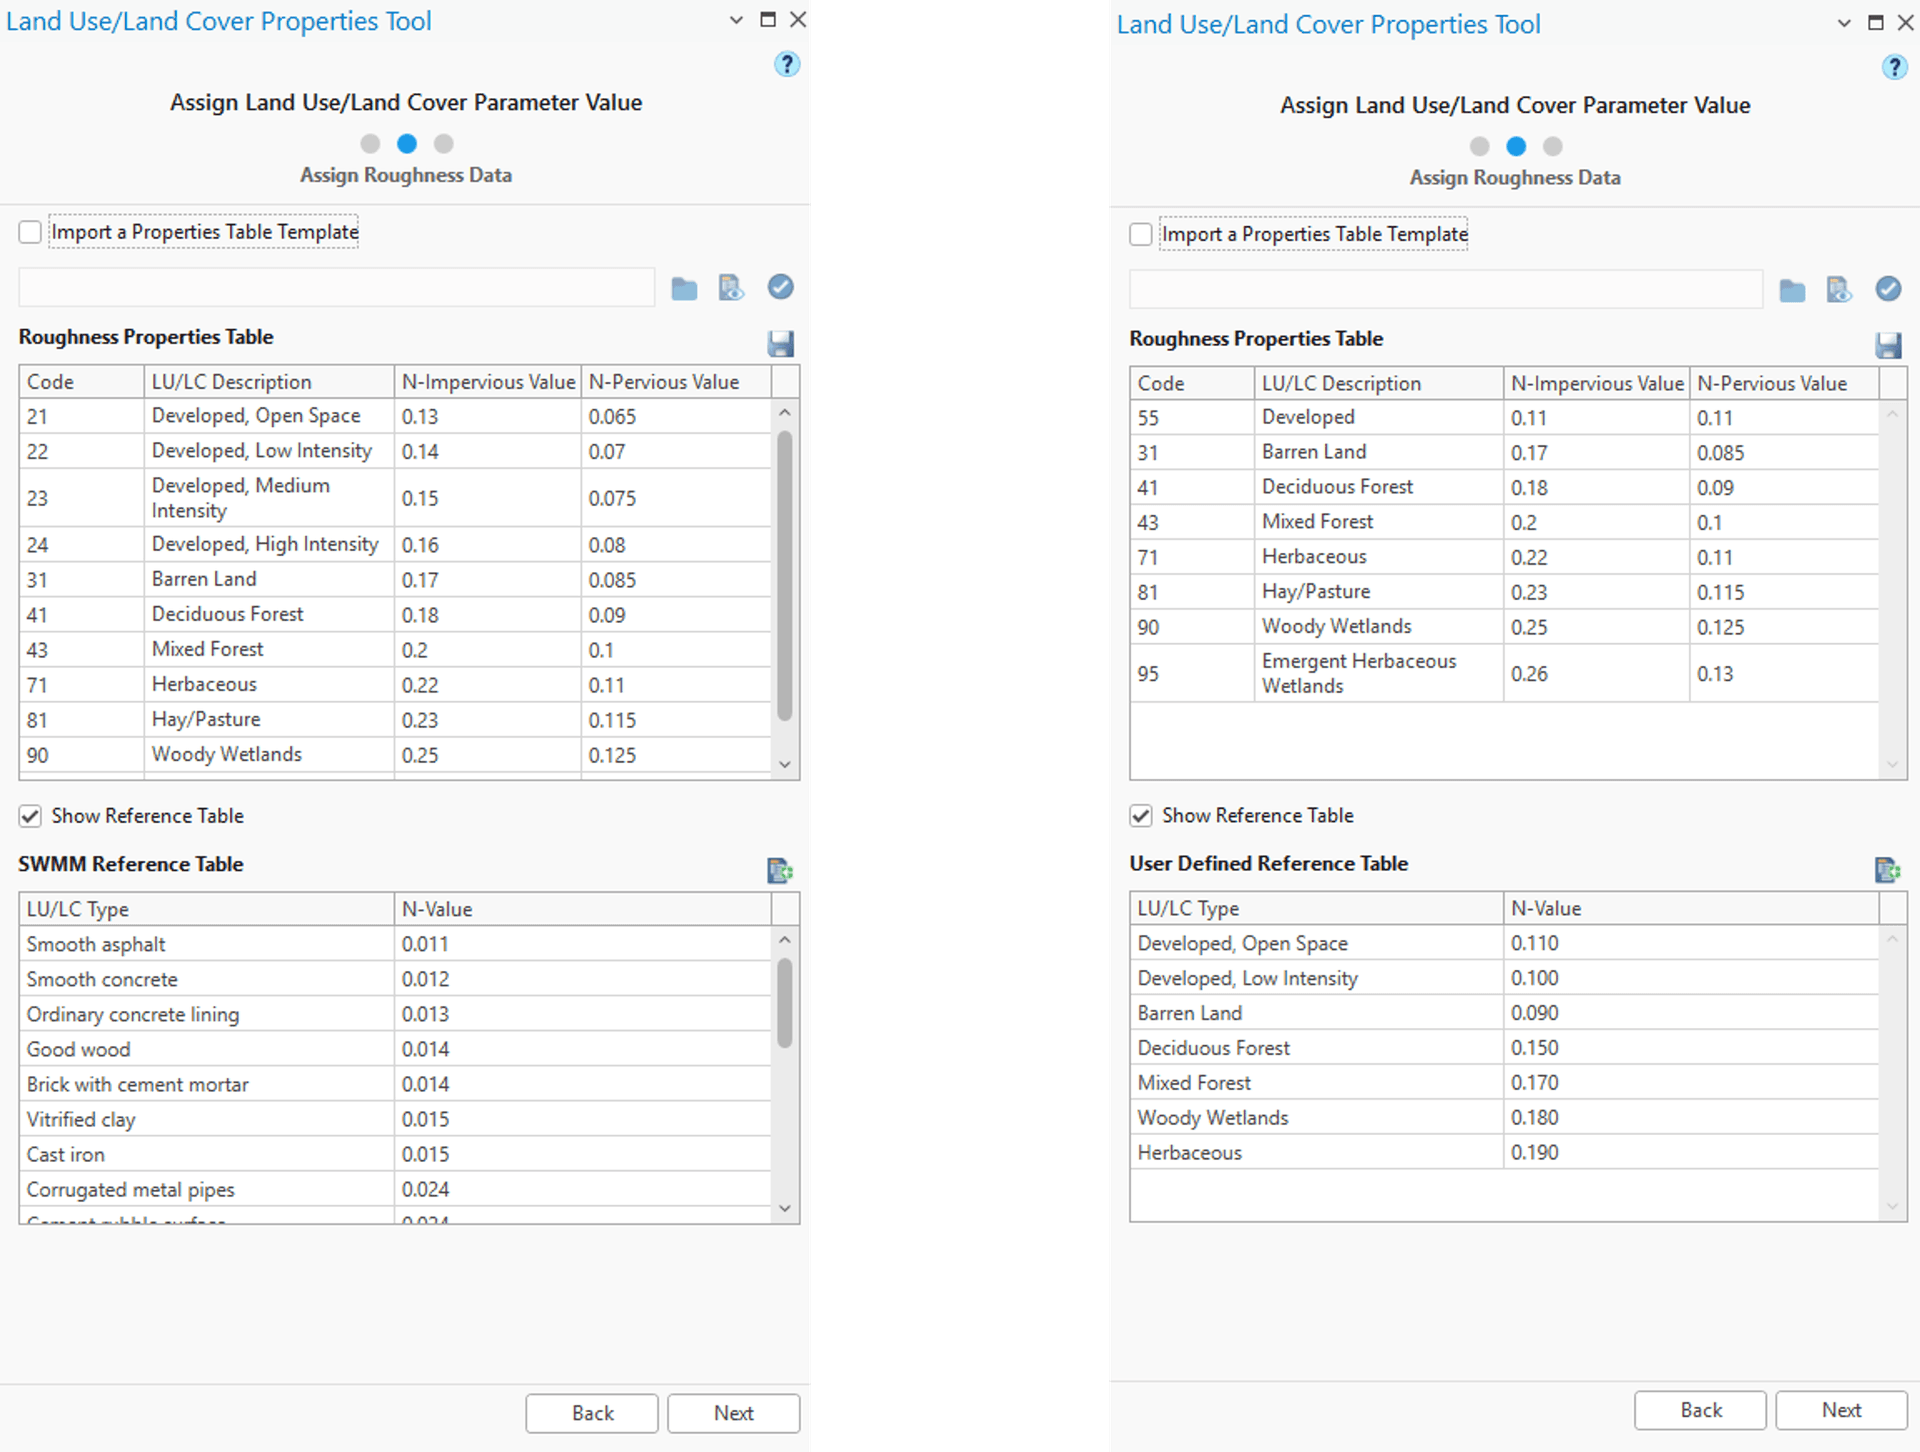Preview the selected properties table template

732,287
